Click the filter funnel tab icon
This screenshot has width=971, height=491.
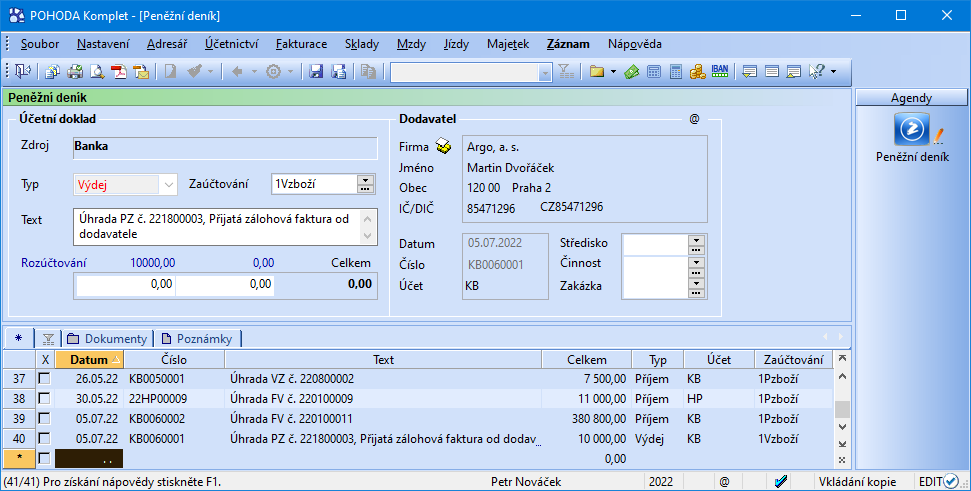pos(48,339)
